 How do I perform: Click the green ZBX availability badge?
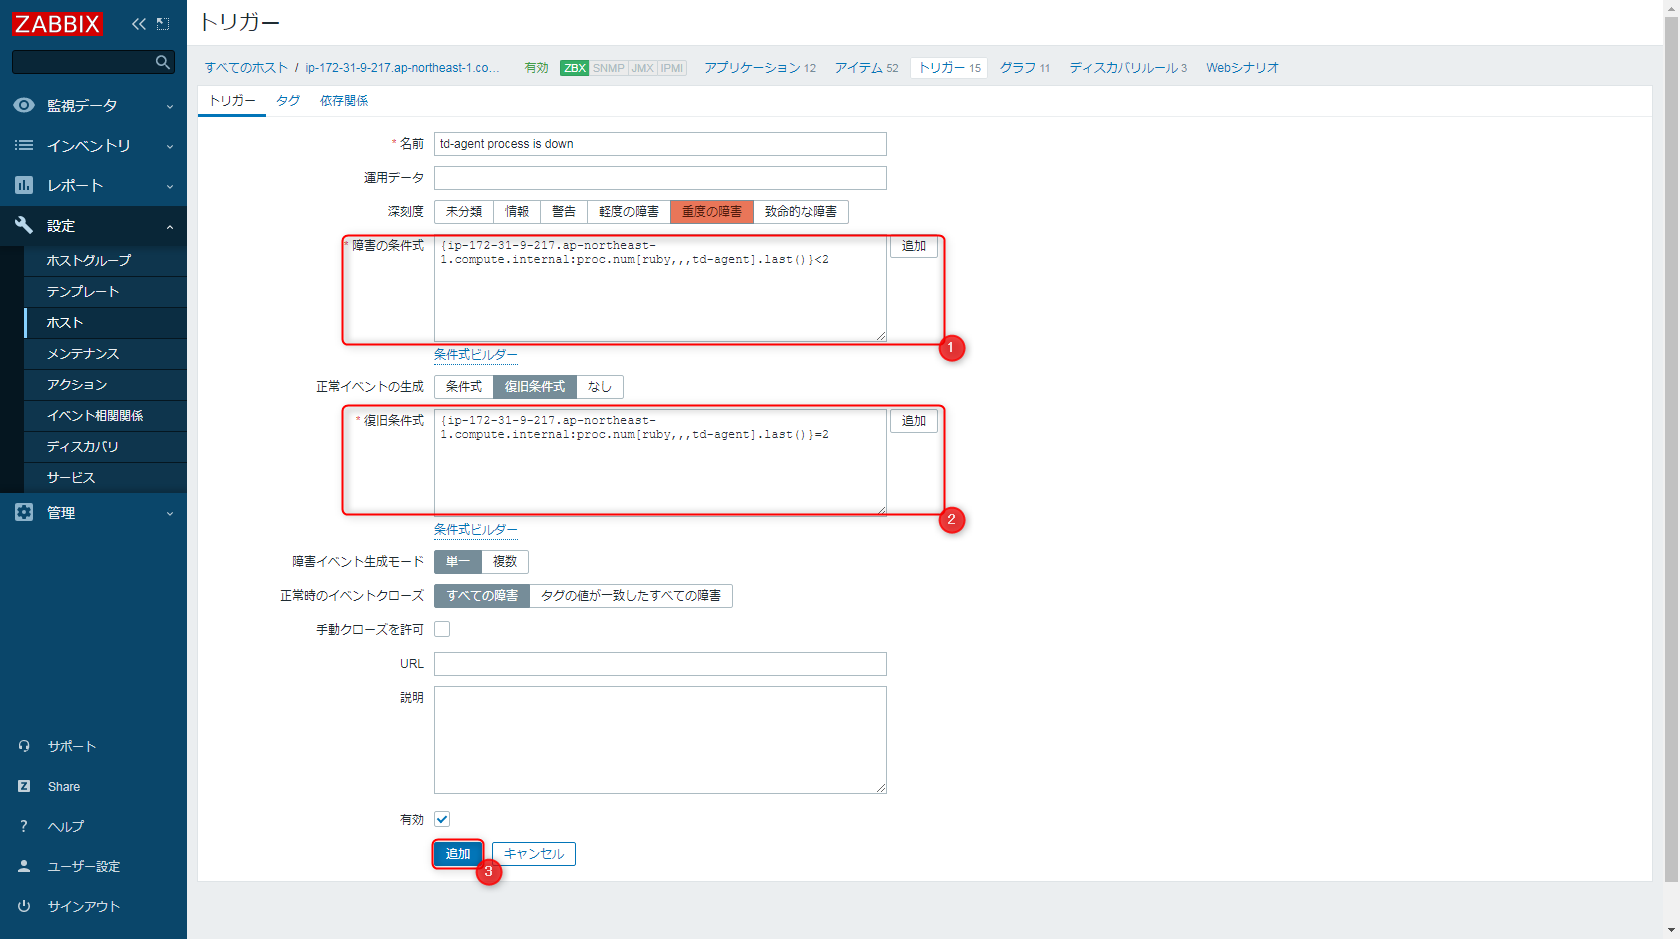(574, 68)
